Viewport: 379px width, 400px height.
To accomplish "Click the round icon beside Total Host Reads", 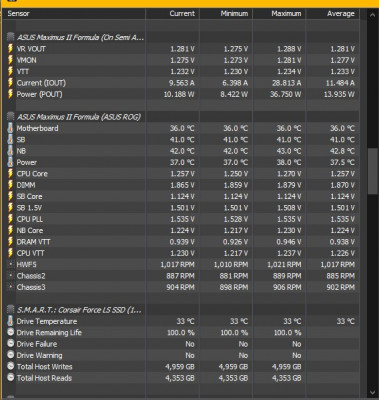I will click(11, 378).
